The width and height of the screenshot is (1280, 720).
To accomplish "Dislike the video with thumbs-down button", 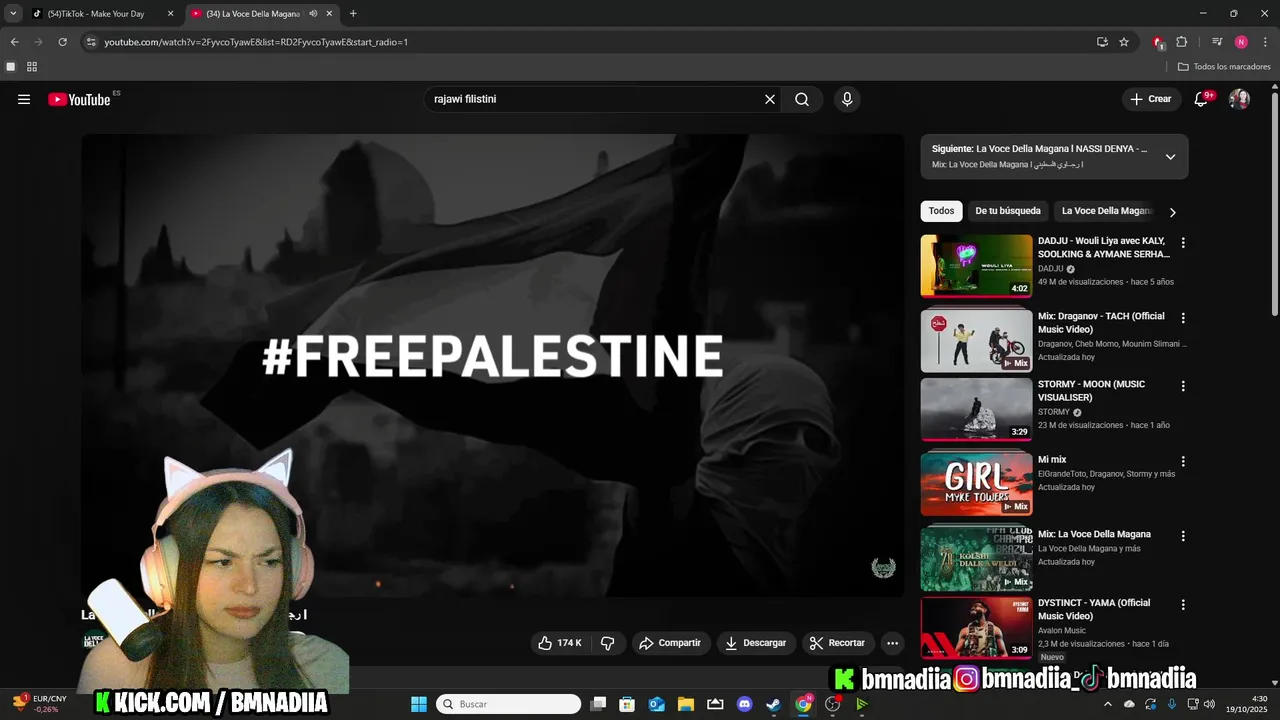I will (607, 643).
